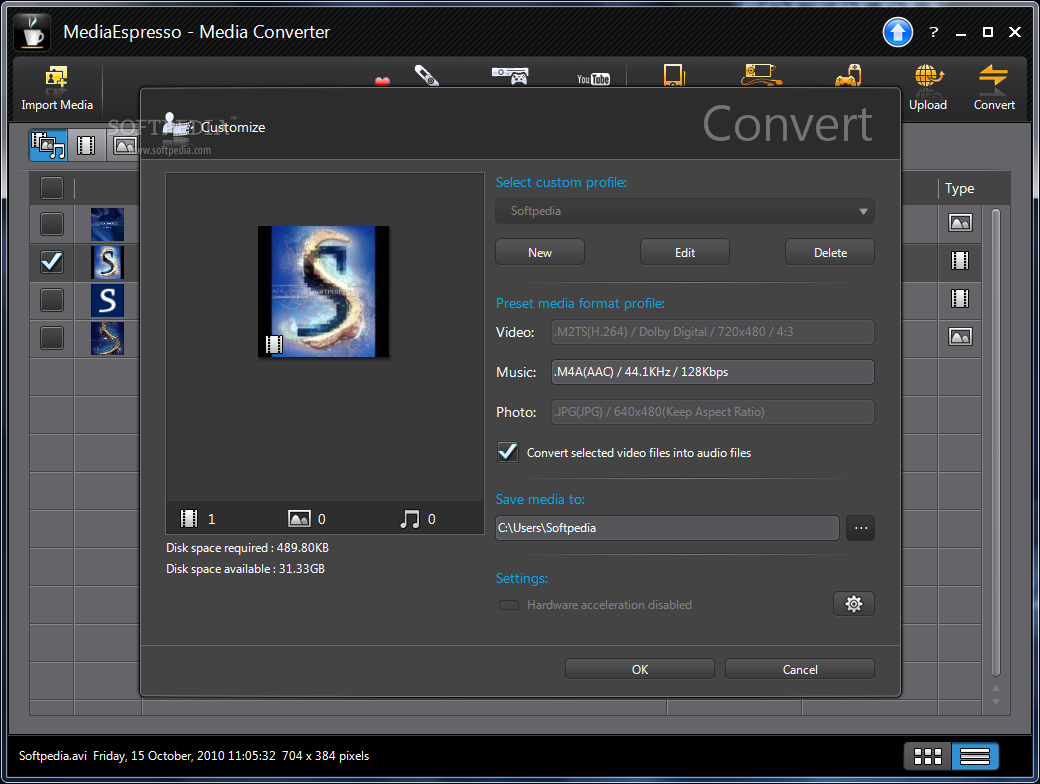The width and height of the screenshot is (1040, 784).
Task: Click the third row's video type icon
Action: (x=960, y=298)
